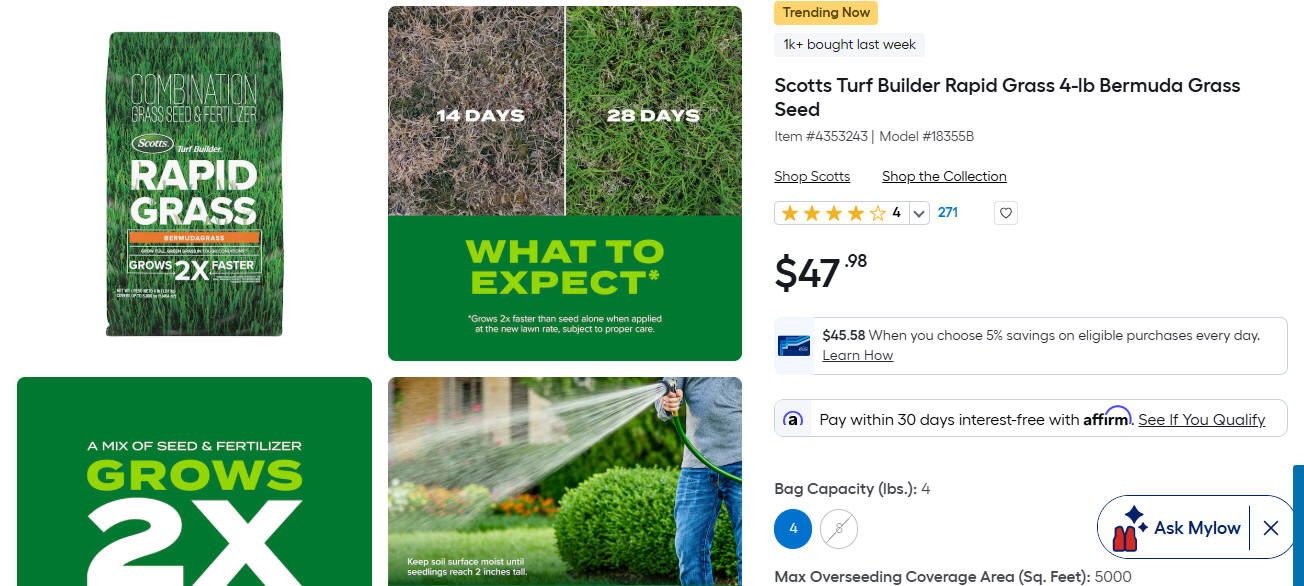Open the Grows 2X fertilizer image
The image size is (1304, 586).
tap(194, 481)
